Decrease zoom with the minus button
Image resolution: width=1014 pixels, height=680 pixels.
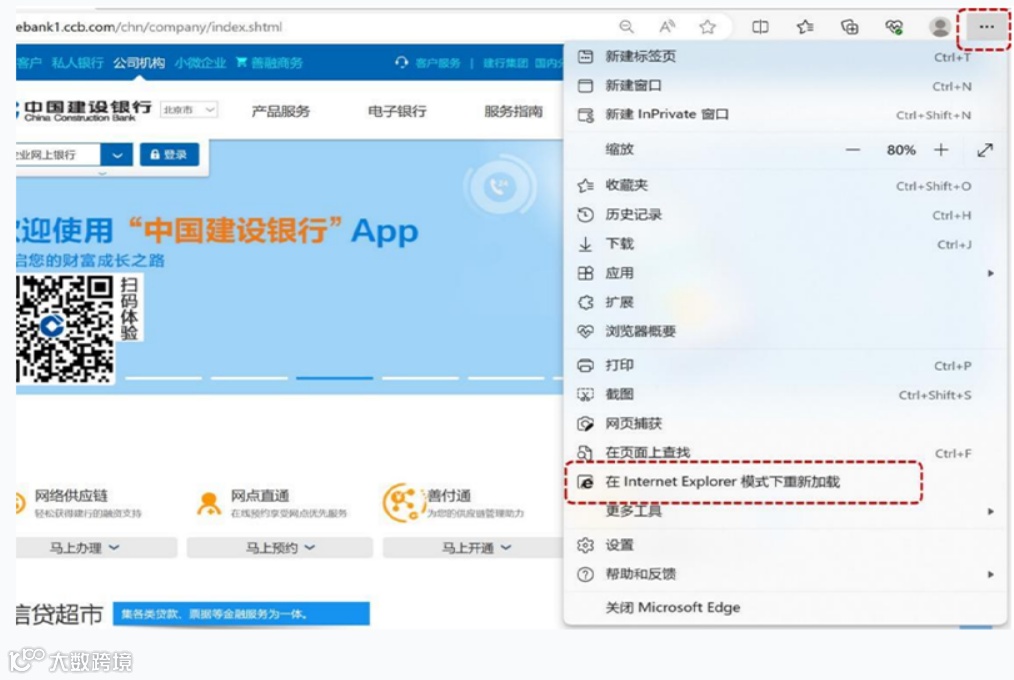point(853,150)
